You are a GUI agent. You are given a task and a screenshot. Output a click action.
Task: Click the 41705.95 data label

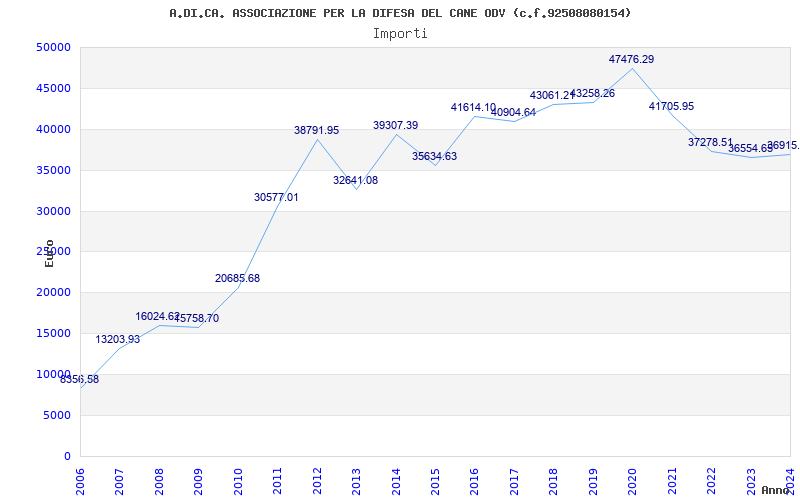(x=671, y=106)
